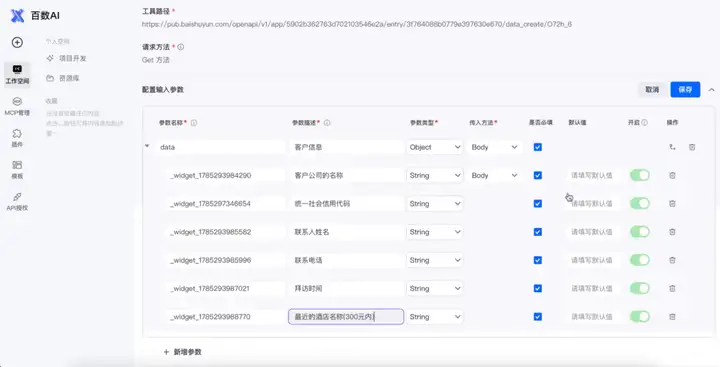Uncheck required checkbox for 统一社会信用代码
Image resolution: width=720 pixels, height=367 pixels.
point(538,203)
